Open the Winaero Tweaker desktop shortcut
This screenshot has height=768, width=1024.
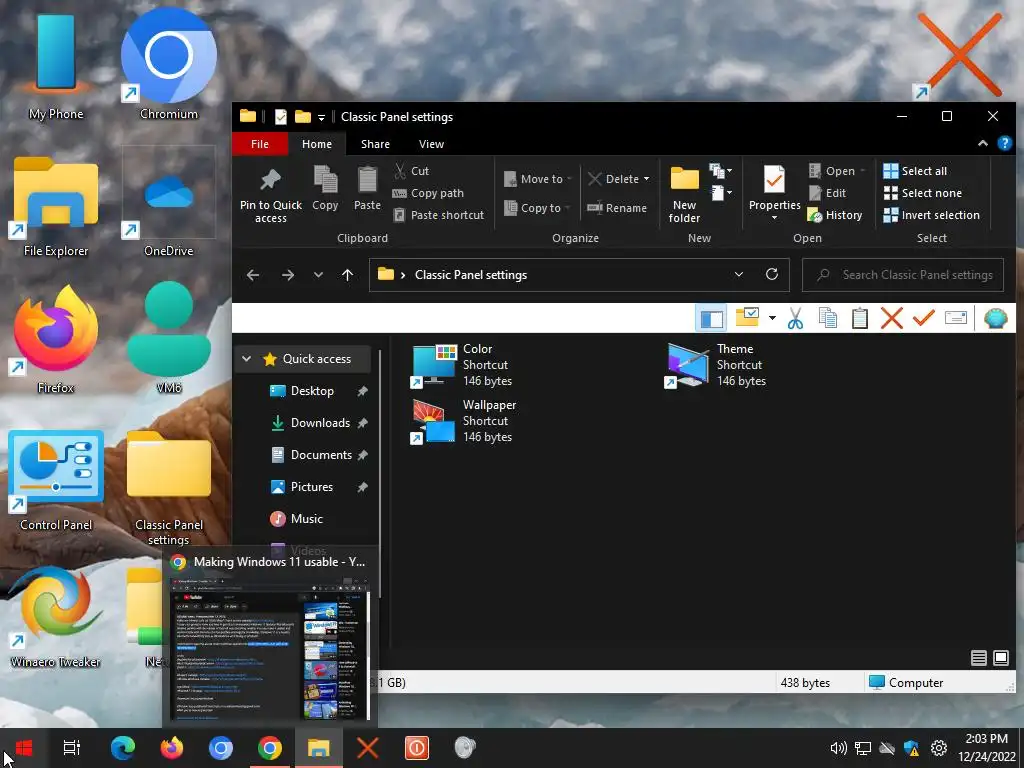click(x=56, y=618)
